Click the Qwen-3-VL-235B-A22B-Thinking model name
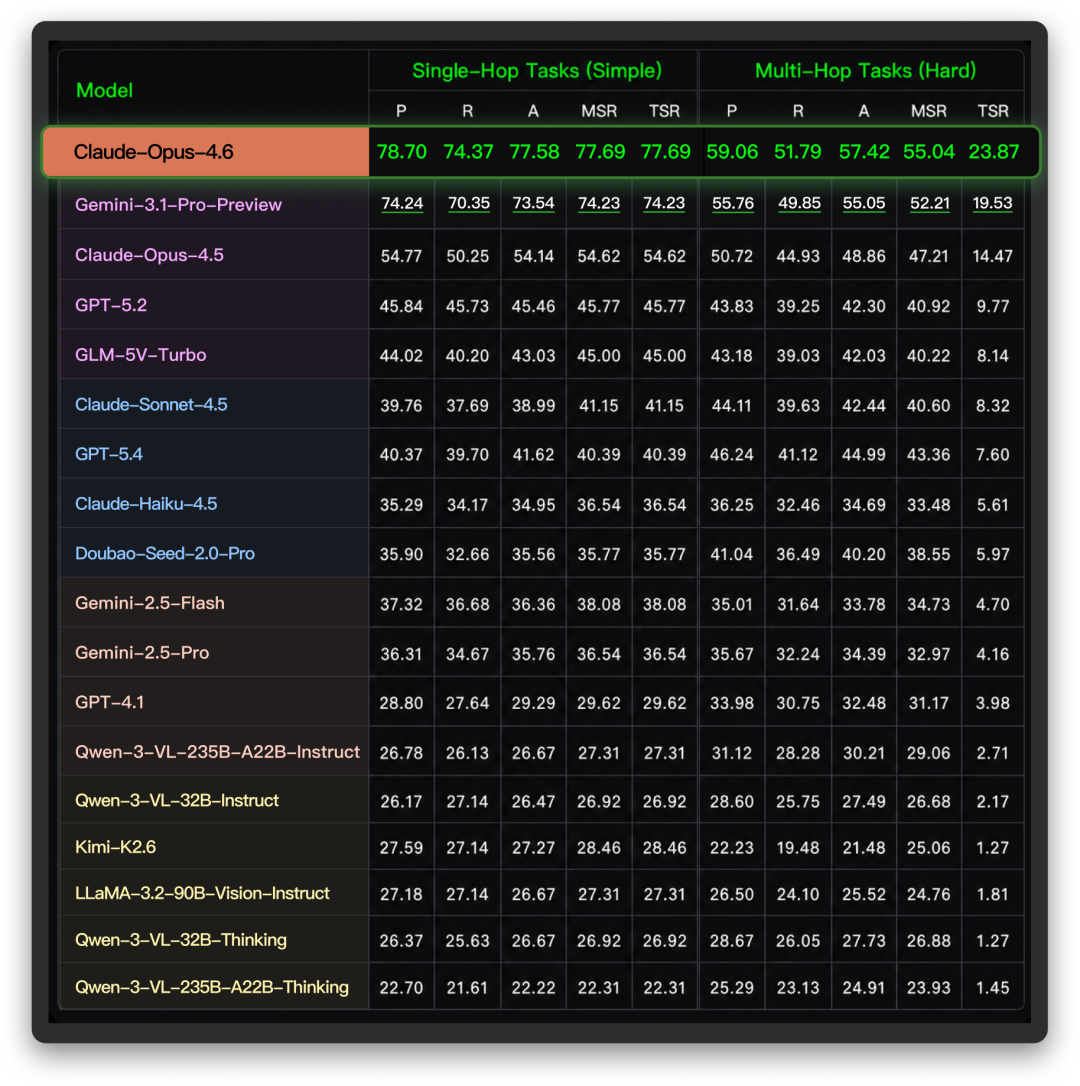The height and width of the screenshot is (1086, 1080). (x=212, y=987)
